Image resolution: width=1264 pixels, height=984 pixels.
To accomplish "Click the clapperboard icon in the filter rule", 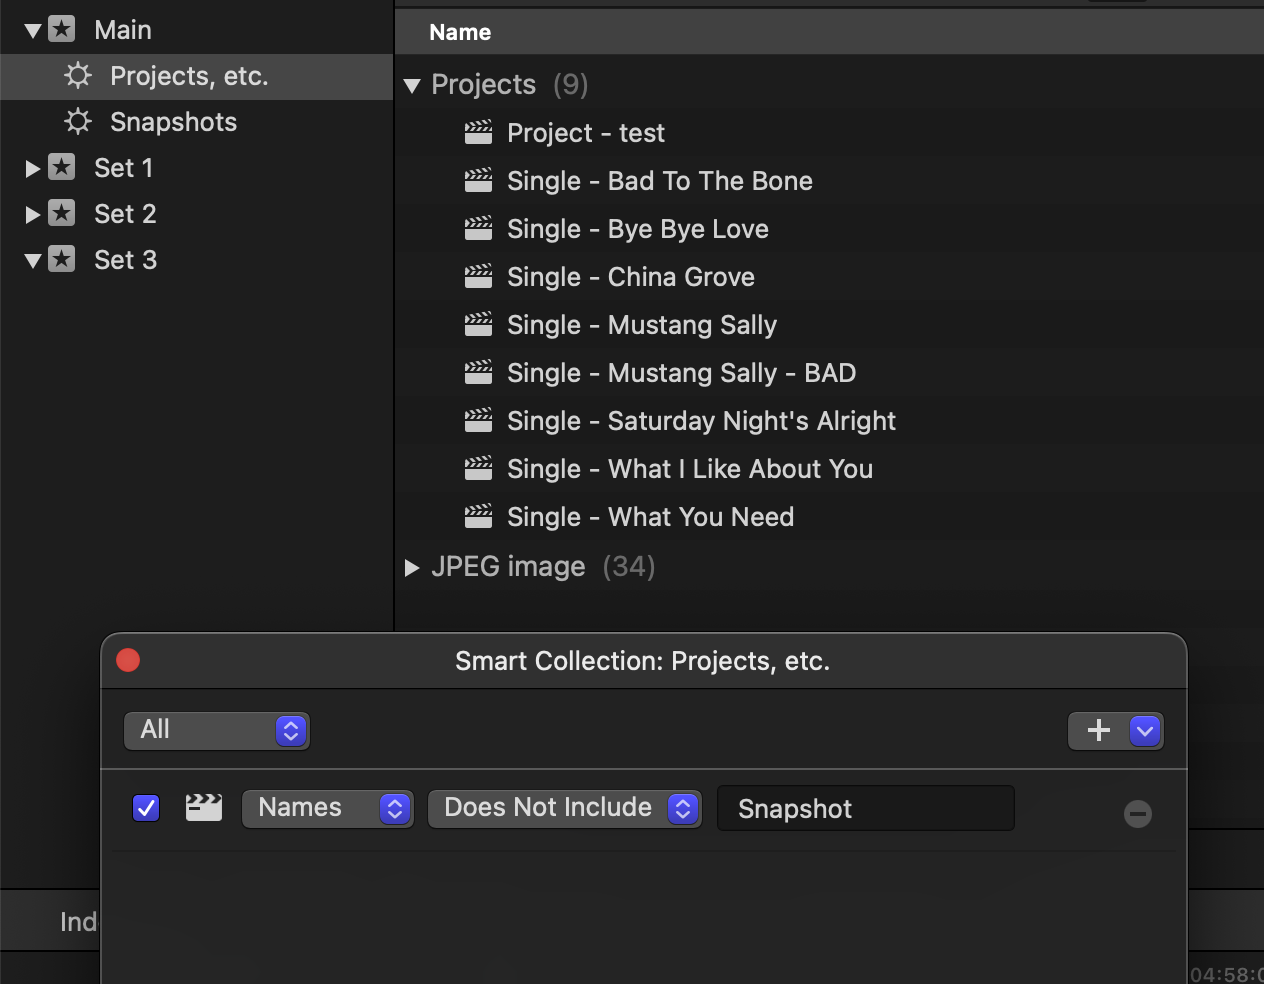I will pos(204,808).
